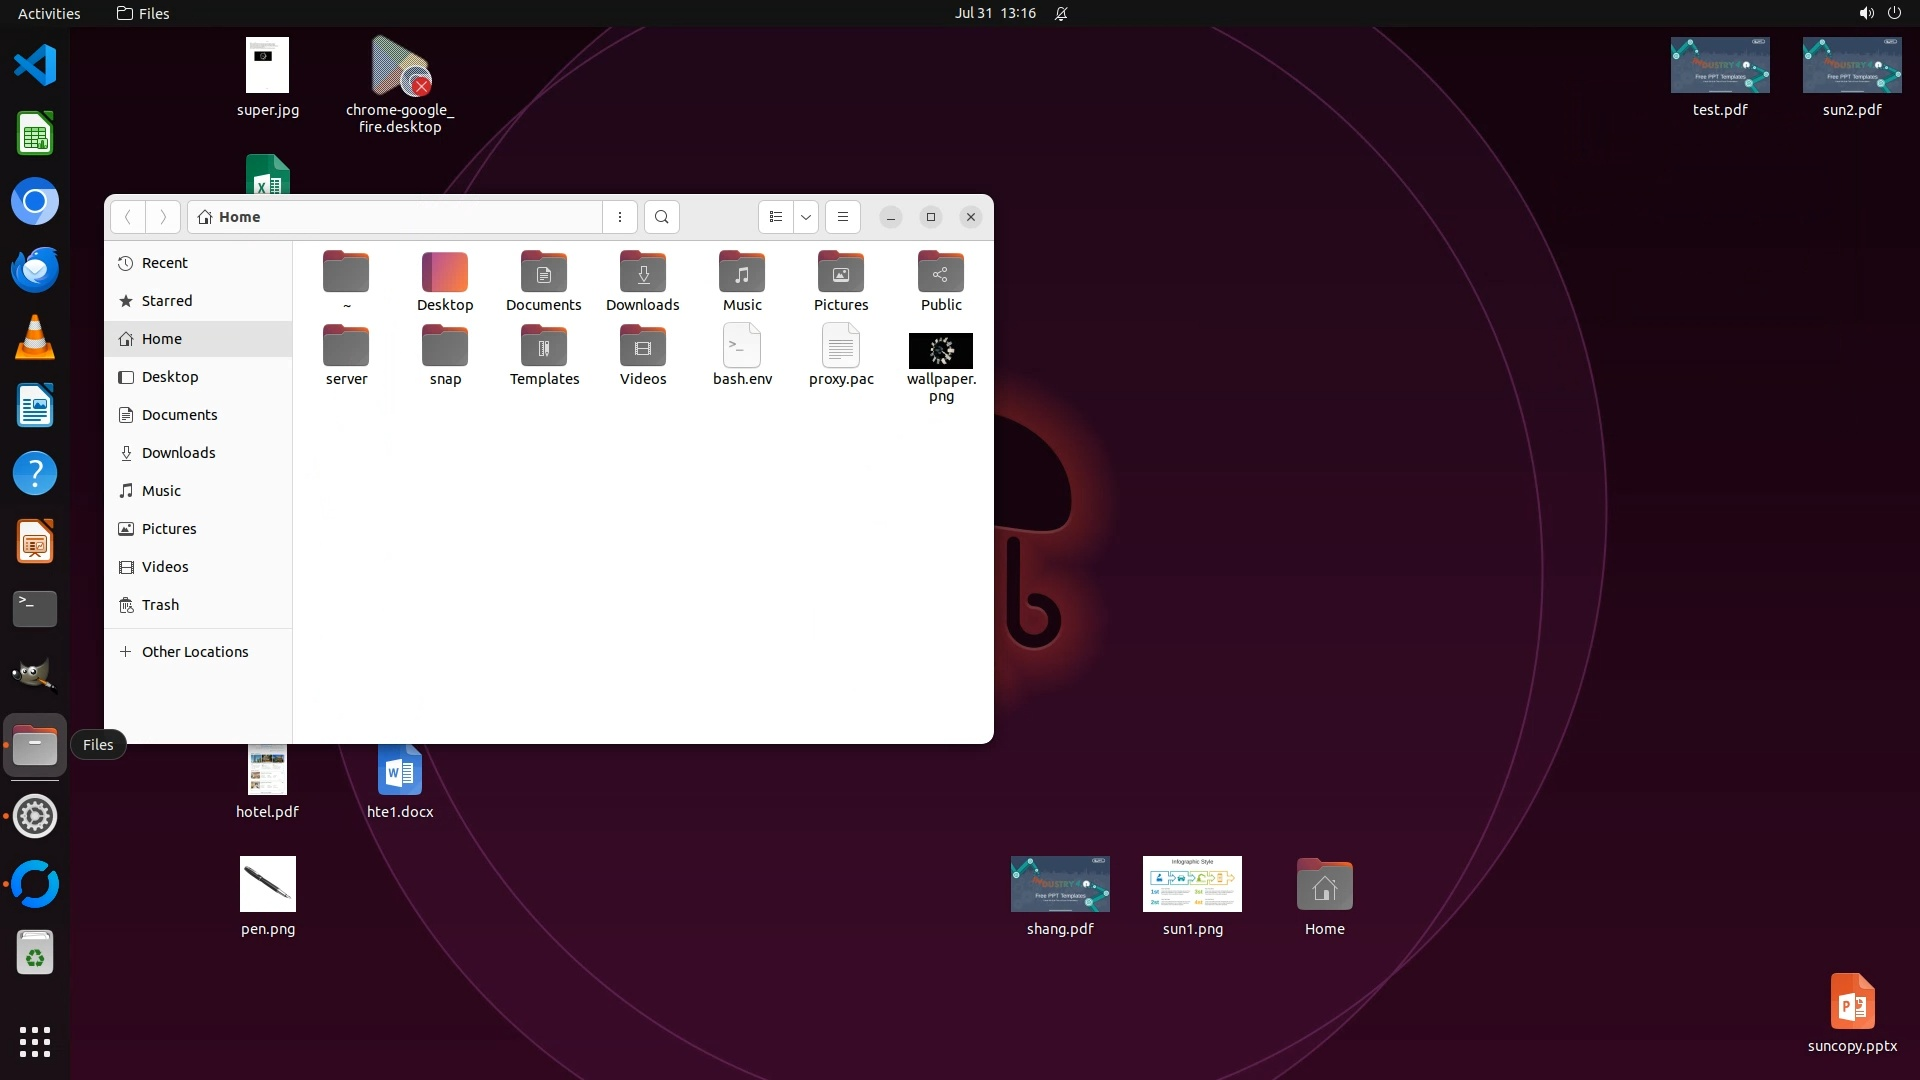Open the view options dropdown arrow
The width and height of the screenshot is (1920, 1080).
point(806,217)
